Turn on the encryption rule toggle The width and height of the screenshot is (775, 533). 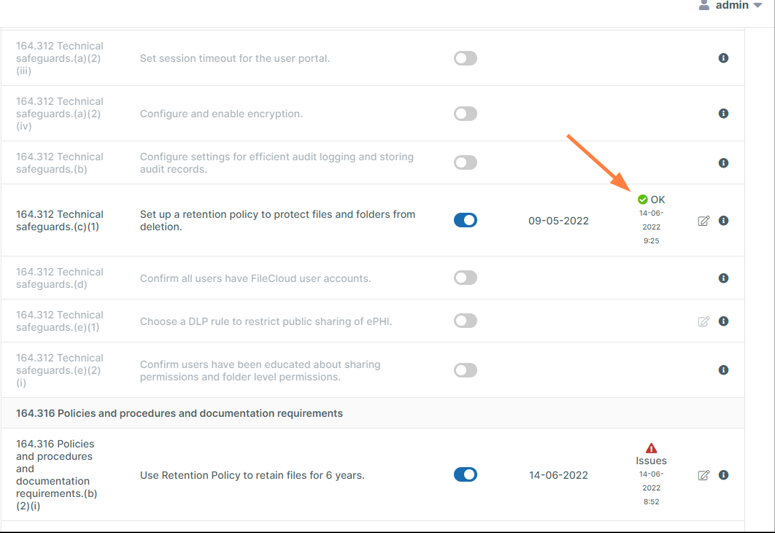(x=465, y=114)
